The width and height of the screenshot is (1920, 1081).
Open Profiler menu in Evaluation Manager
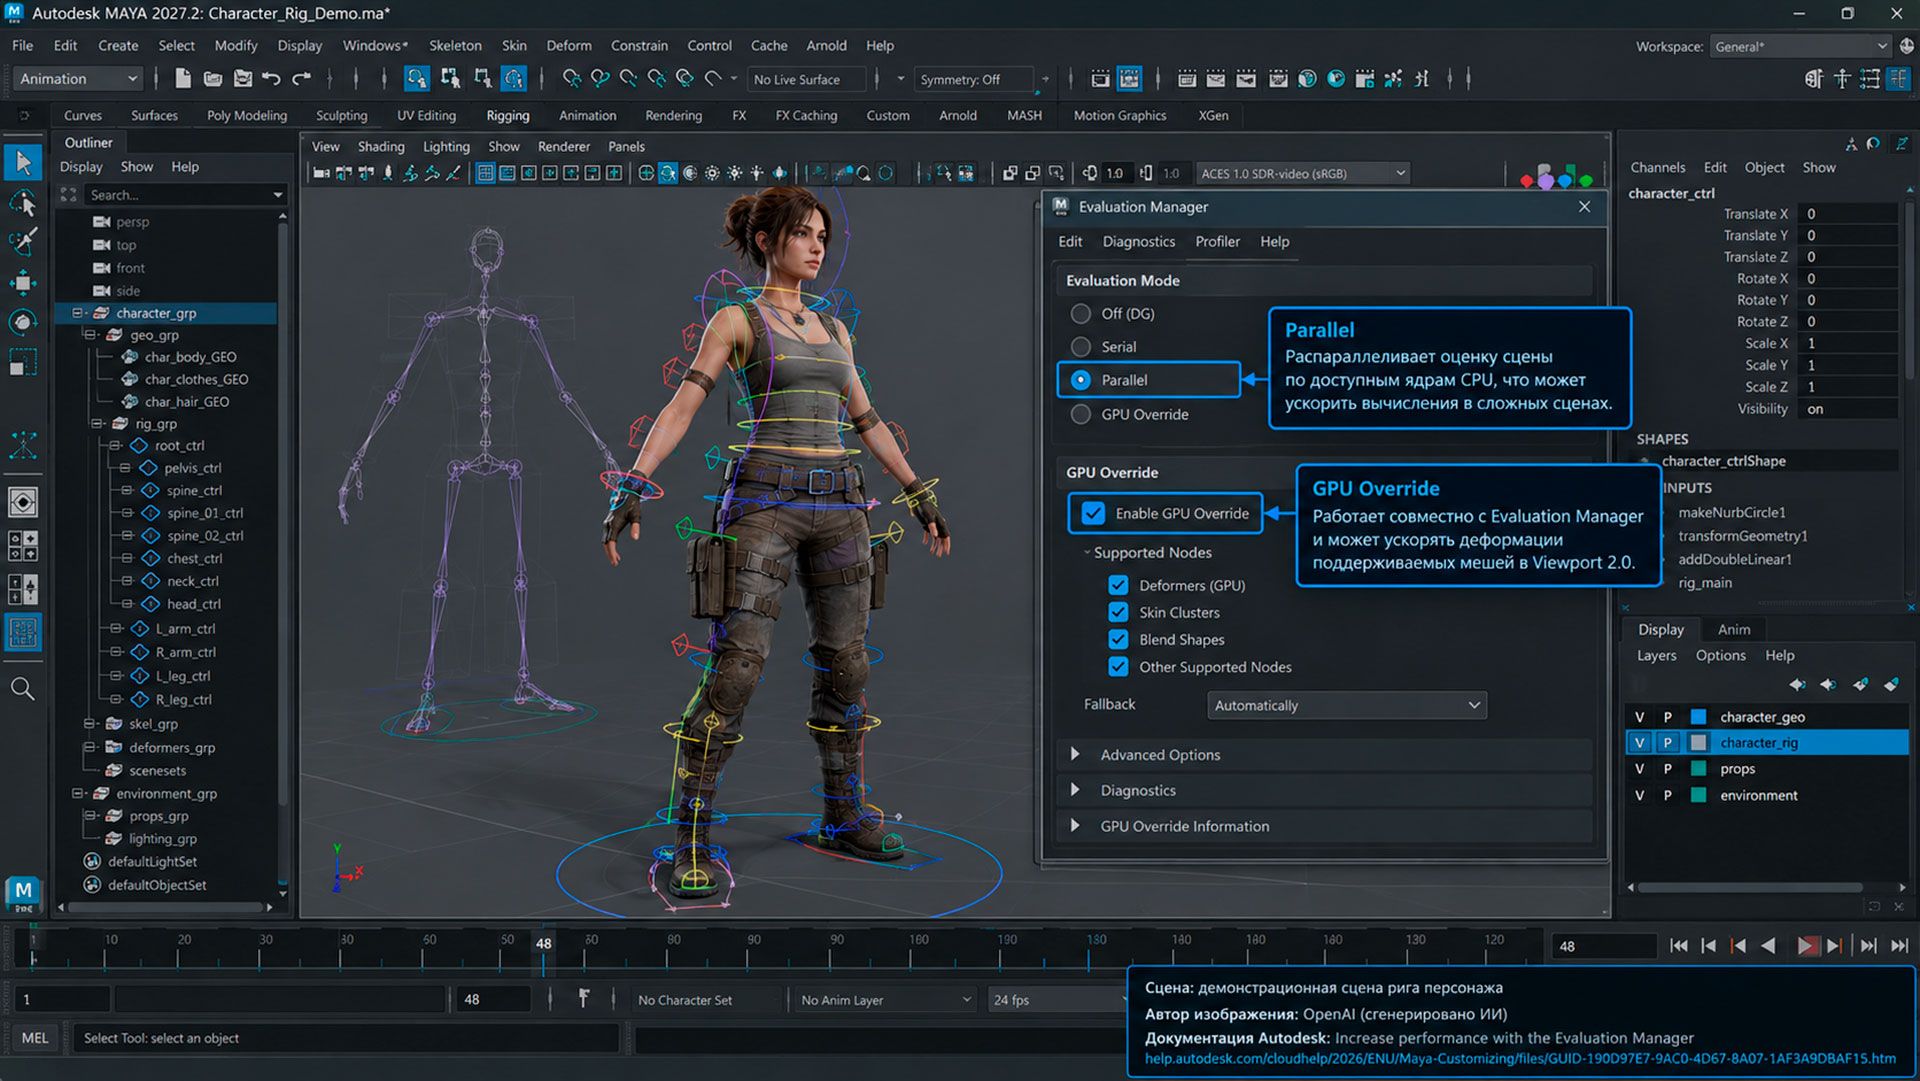[1217, 241]
